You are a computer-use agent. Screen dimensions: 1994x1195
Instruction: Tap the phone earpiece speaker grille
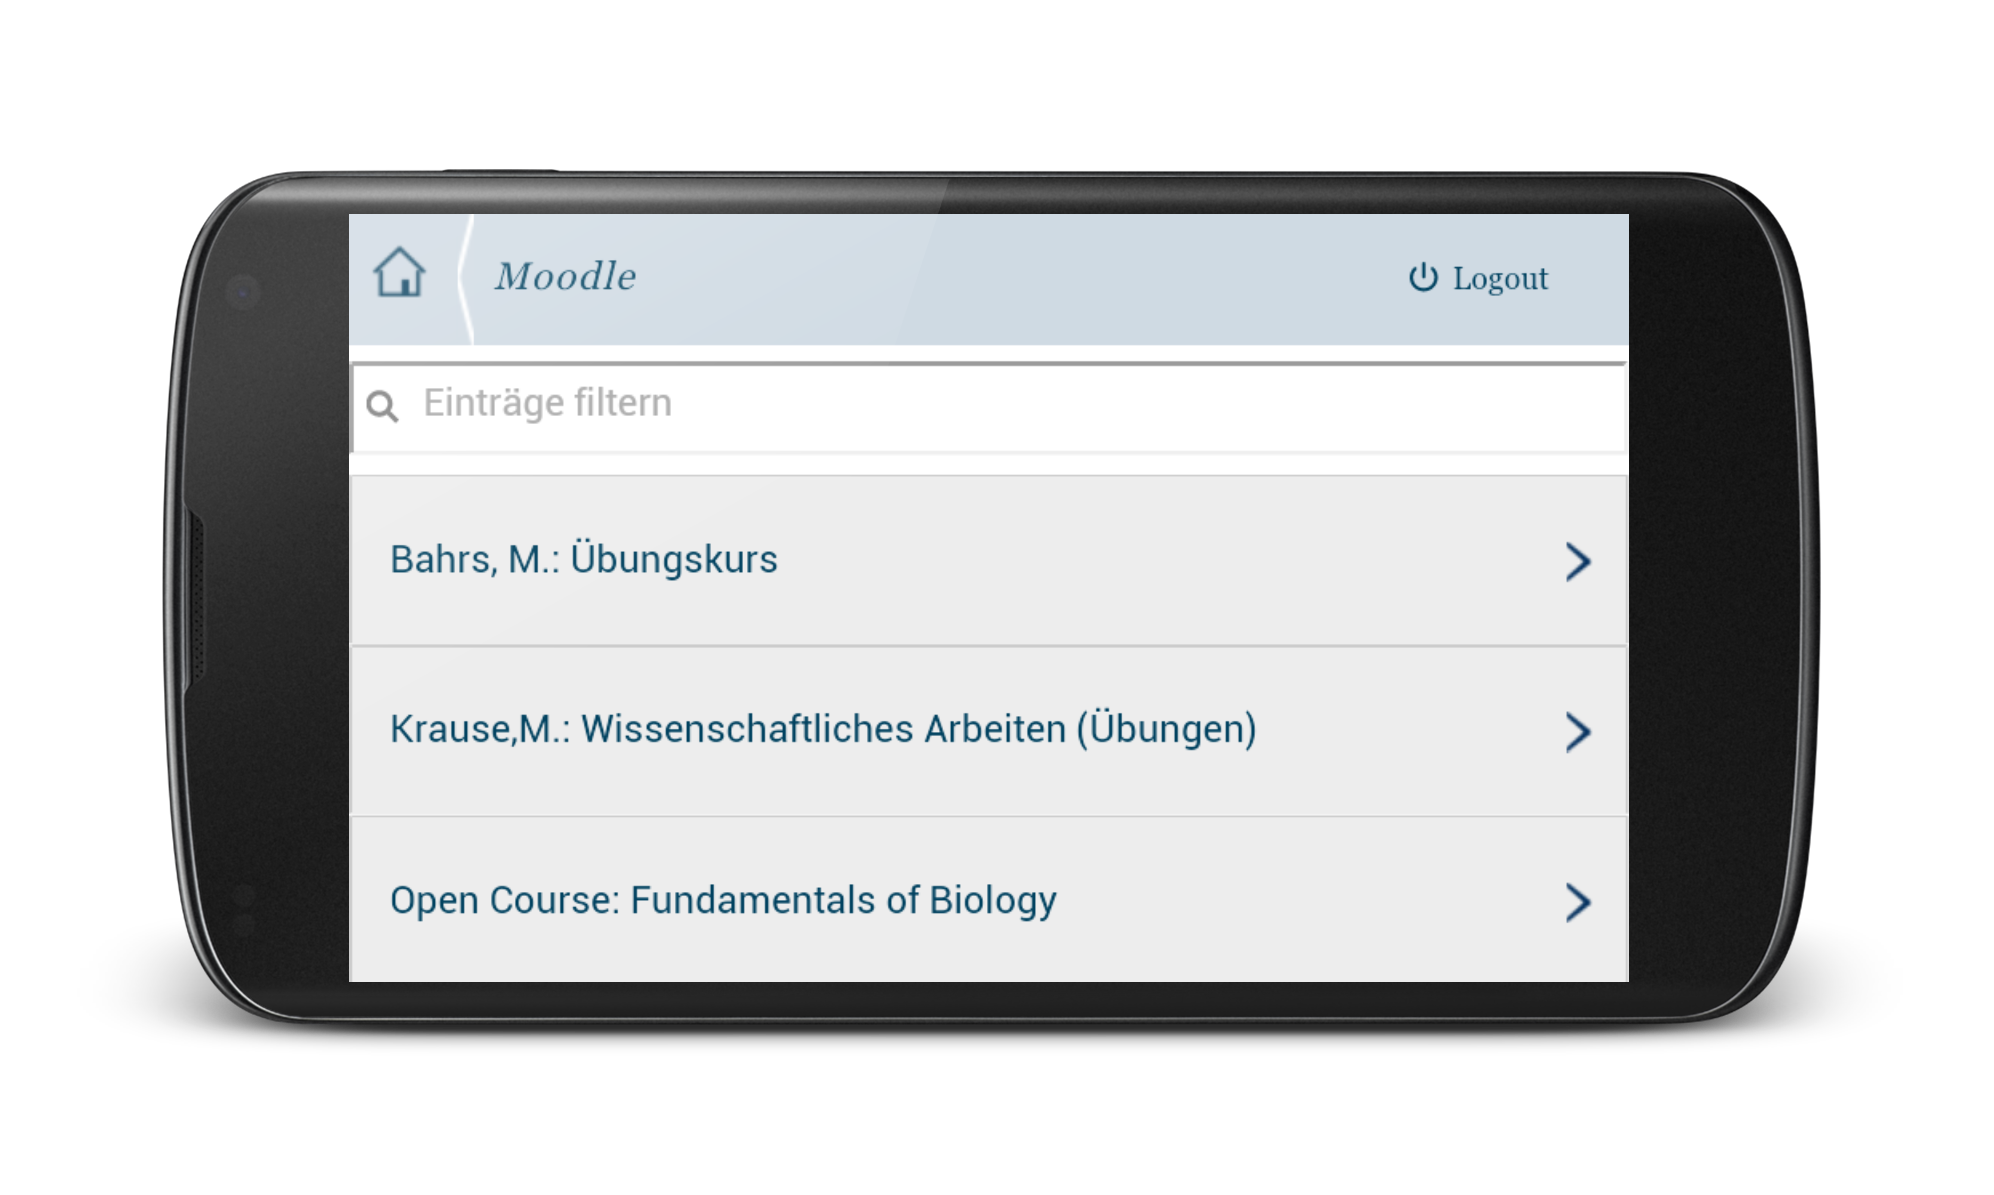[x=197, y=599]
